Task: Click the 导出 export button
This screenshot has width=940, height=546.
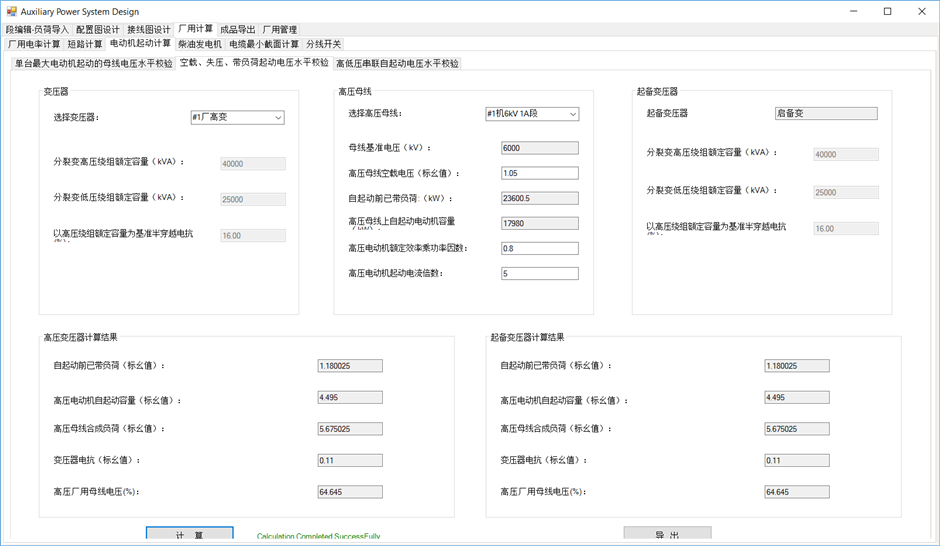Action: coord(667,533)
